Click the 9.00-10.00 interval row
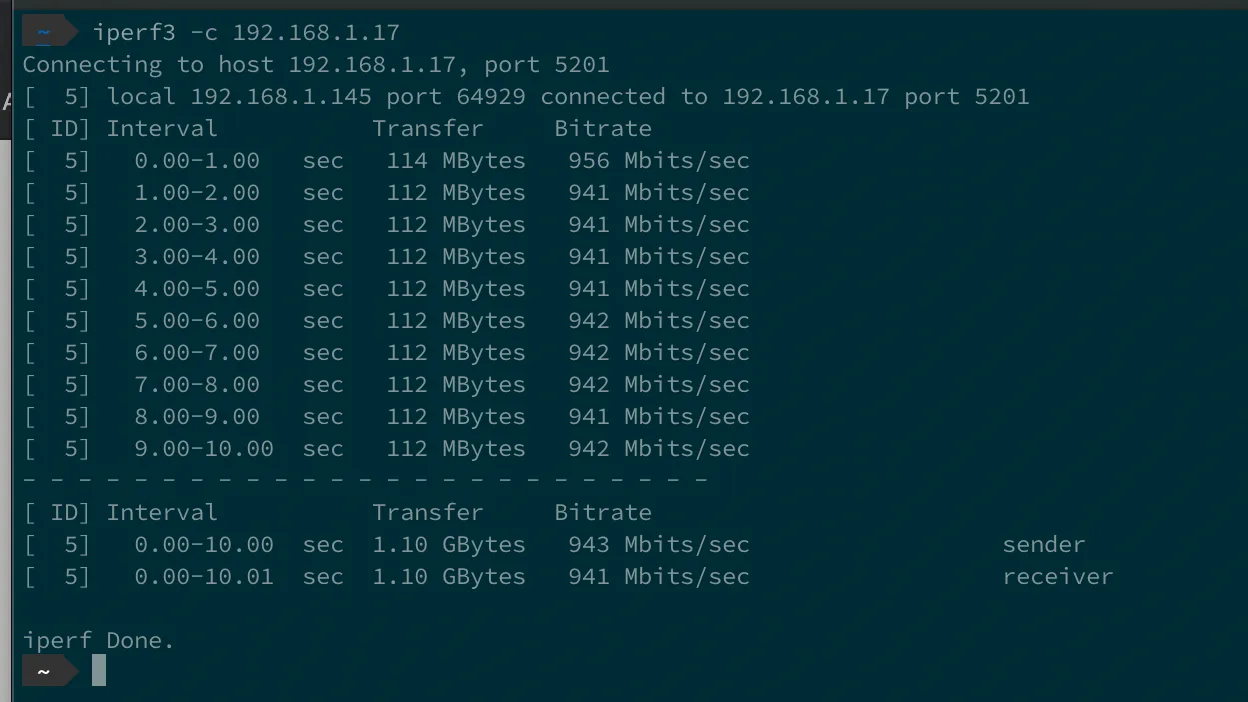The height and width of the screenshot is (702, 1248). point(204,449)
